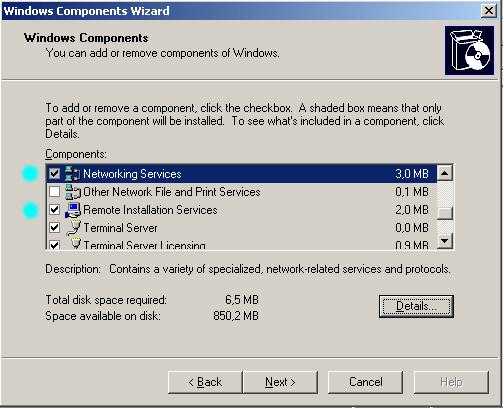503x408 pixels.
Task: Click the 6,5 MB total disk space value
Action: (x=242, y=300)
